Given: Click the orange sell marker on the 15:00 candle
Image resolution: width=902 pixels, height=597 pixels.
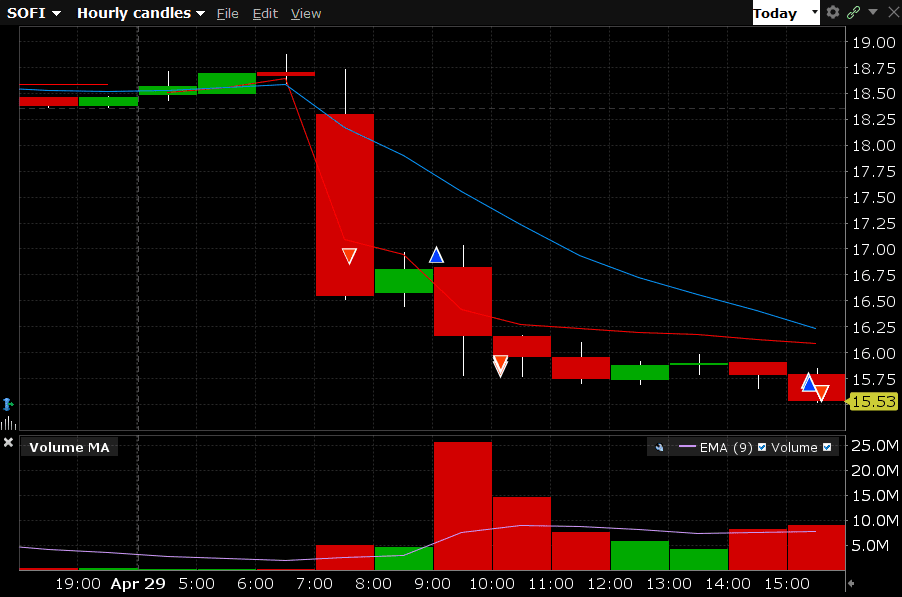Looking at the screenshot, I should [x=821, y=393].
